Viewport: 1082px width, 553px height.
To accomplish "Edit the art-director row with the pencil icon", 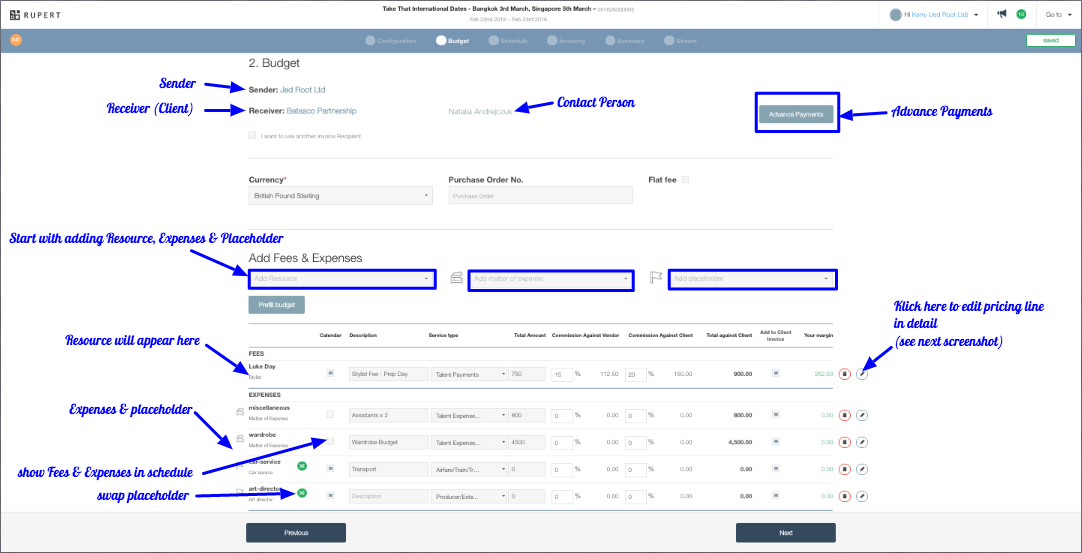I will tap(862, 495).
